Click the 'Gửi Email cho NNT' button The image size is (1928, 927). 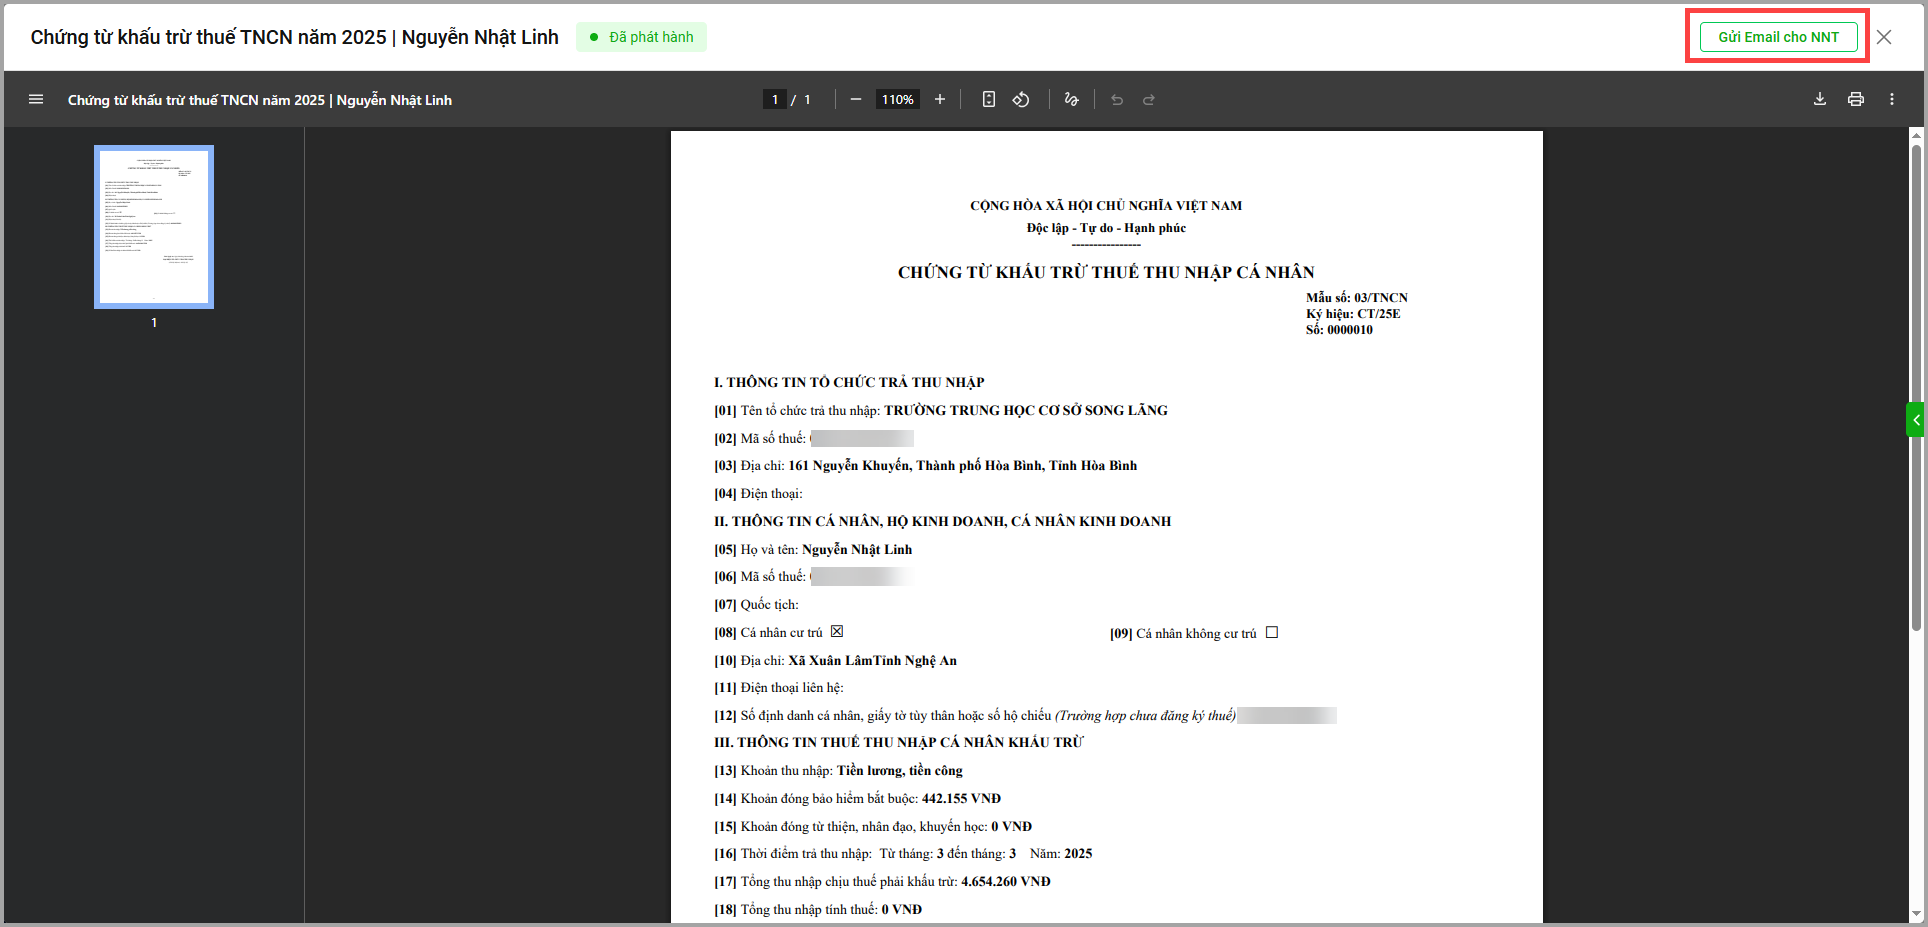1778,37
